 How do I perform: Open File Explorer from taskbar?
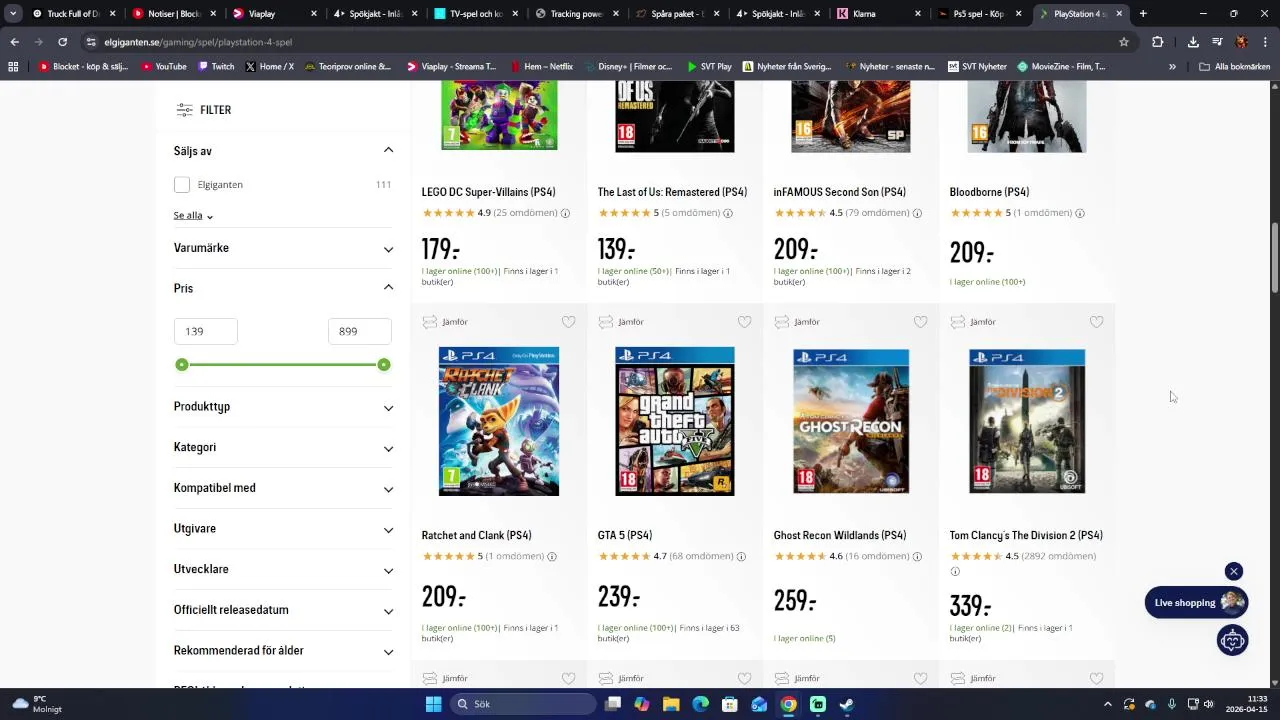coord(671,704)
